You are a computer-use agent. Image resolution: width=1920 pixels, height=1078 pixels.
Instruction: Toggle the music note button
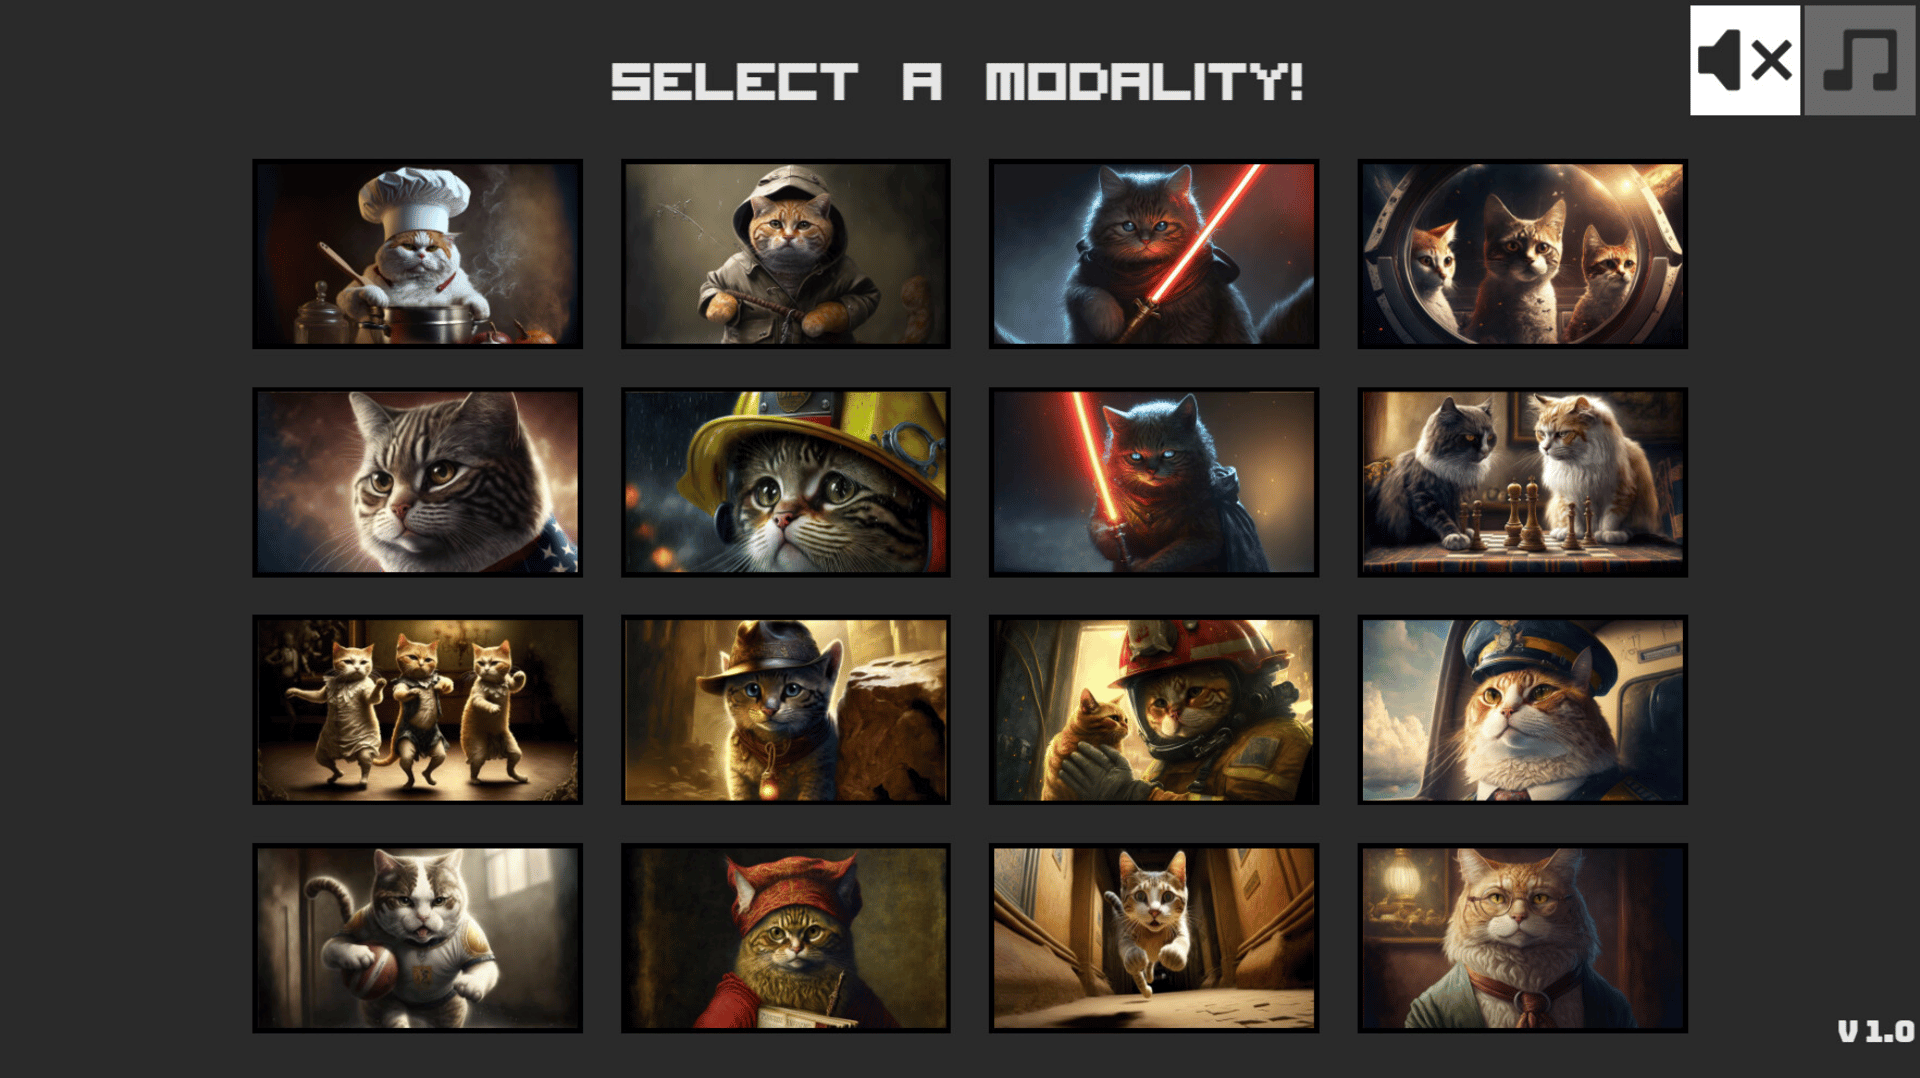click(1860, 60)
